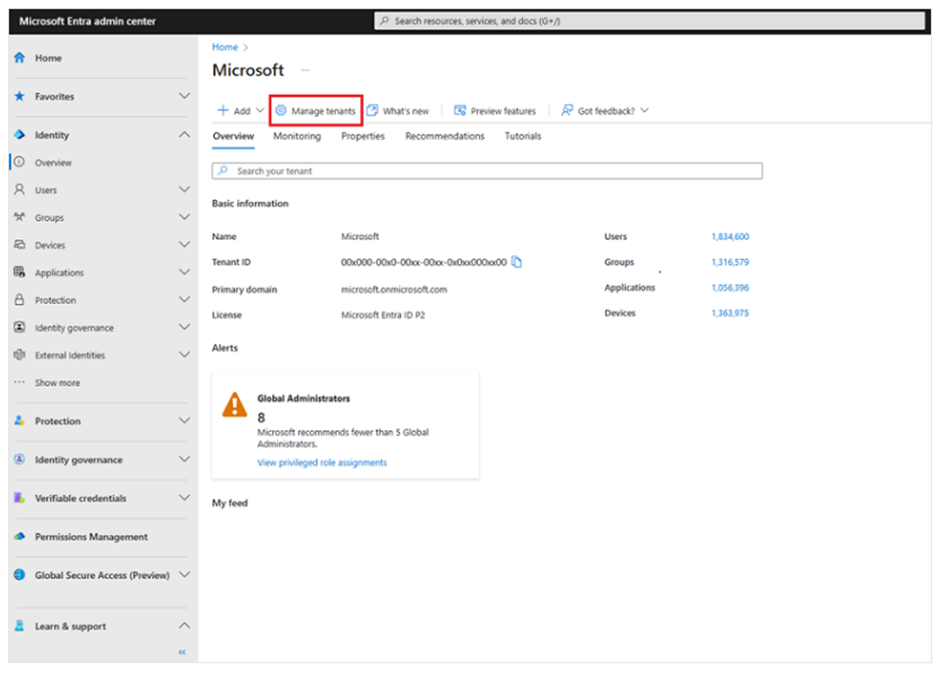The width and height of the screenshot is (940, 680).
Task: Click the top-level Identity governance section icon
Action: click(x=20, y=459)
